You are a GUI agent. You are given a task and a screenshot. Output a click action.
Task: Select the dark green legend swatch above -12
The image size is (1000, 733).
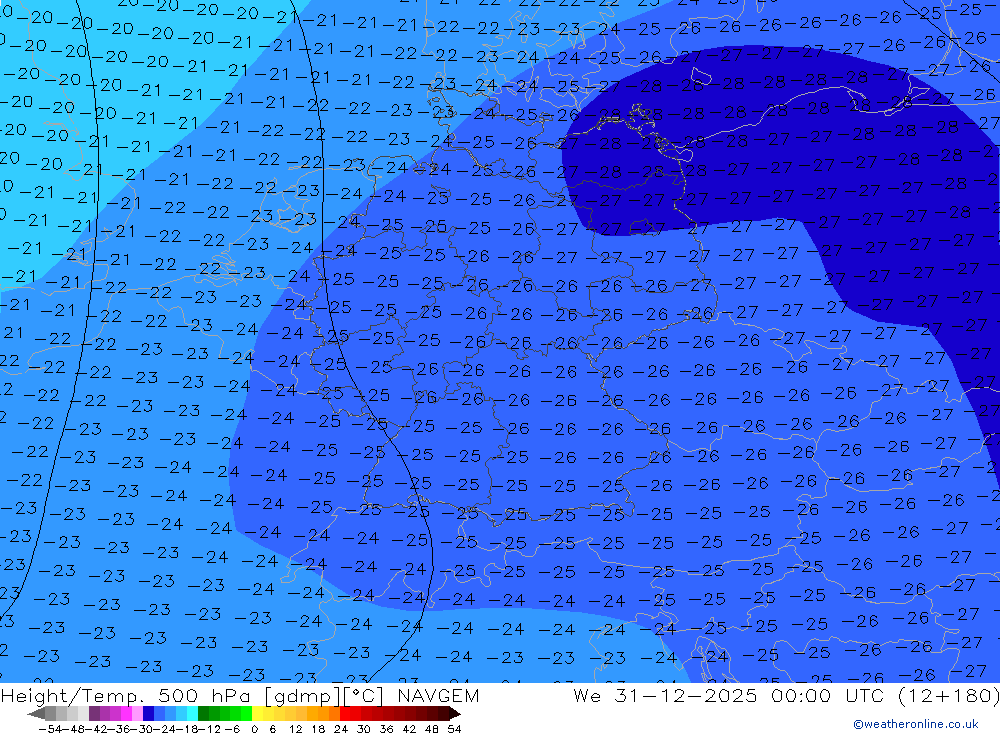[203, 714]
